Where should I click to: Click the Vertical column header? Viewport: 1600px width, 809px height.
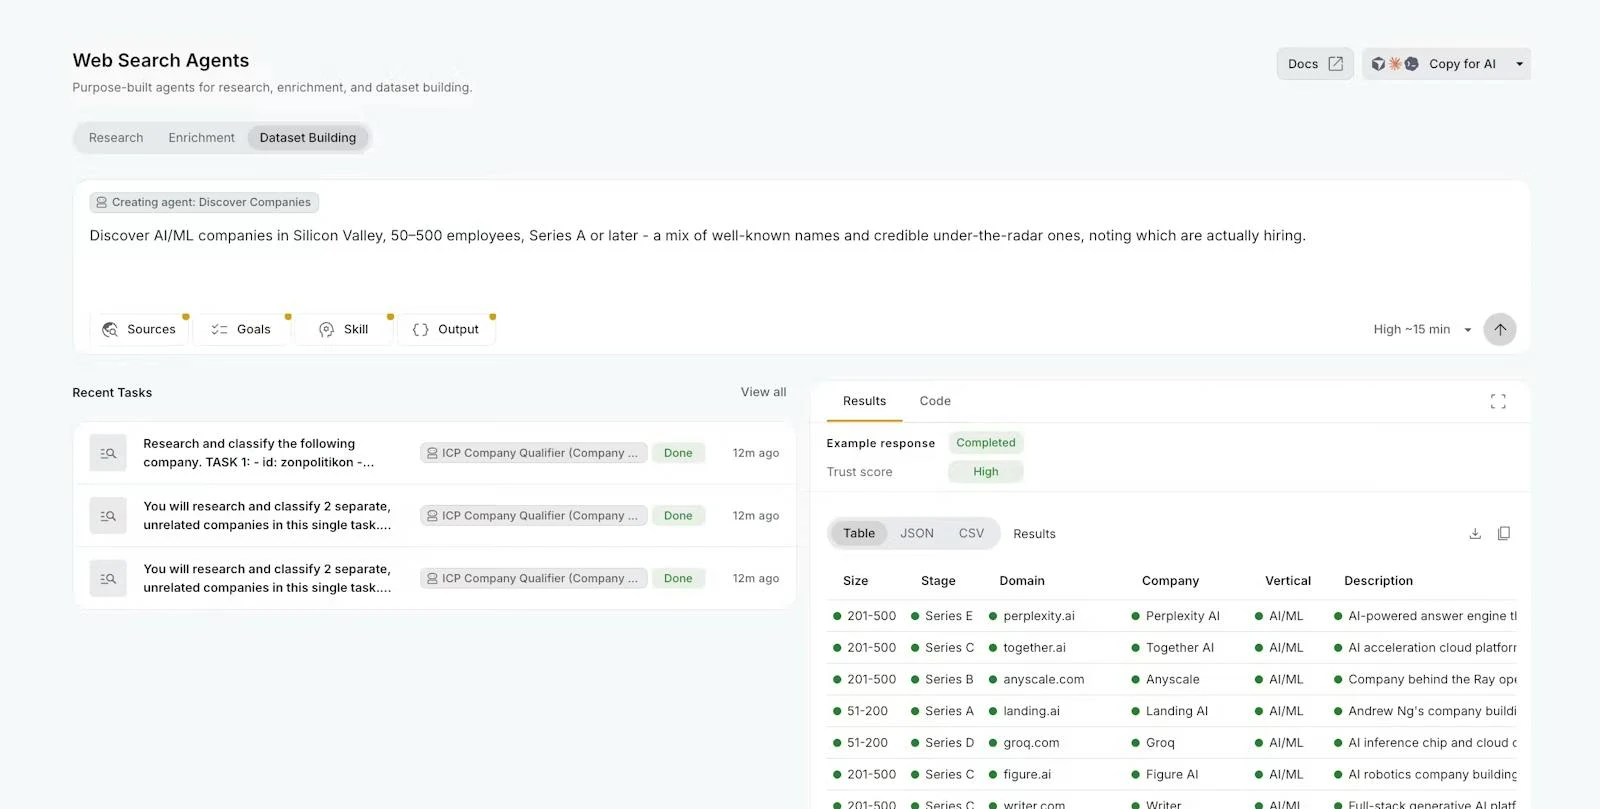tap(1288, 581)
